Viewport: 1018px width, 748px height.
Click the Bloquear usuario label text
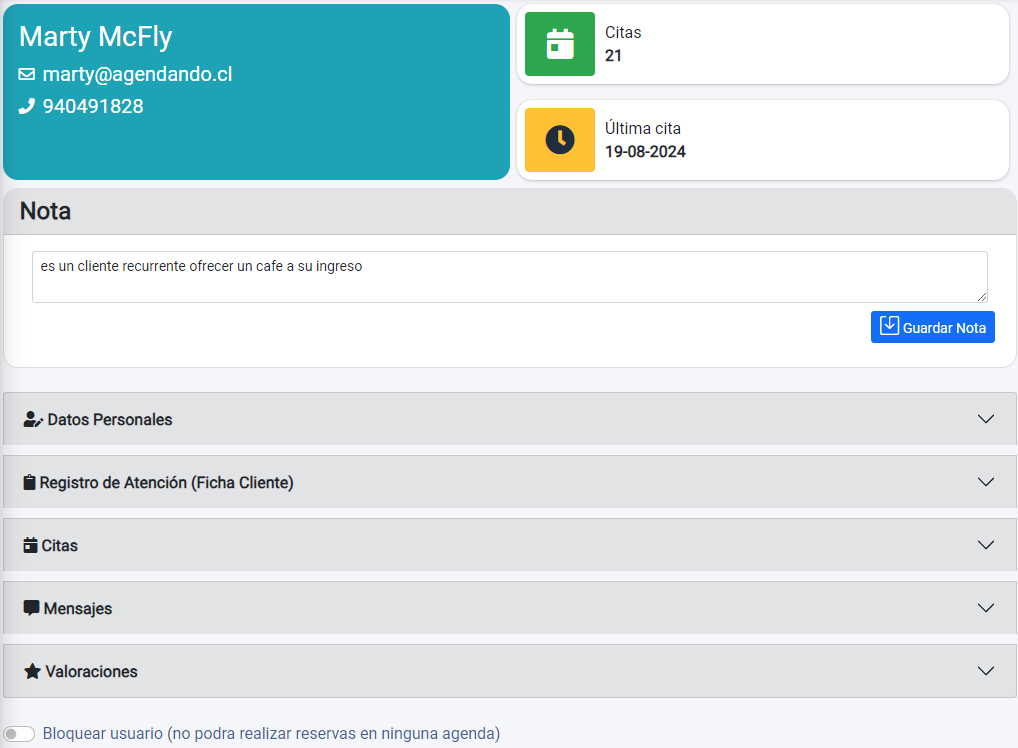(x=271, y=734)
